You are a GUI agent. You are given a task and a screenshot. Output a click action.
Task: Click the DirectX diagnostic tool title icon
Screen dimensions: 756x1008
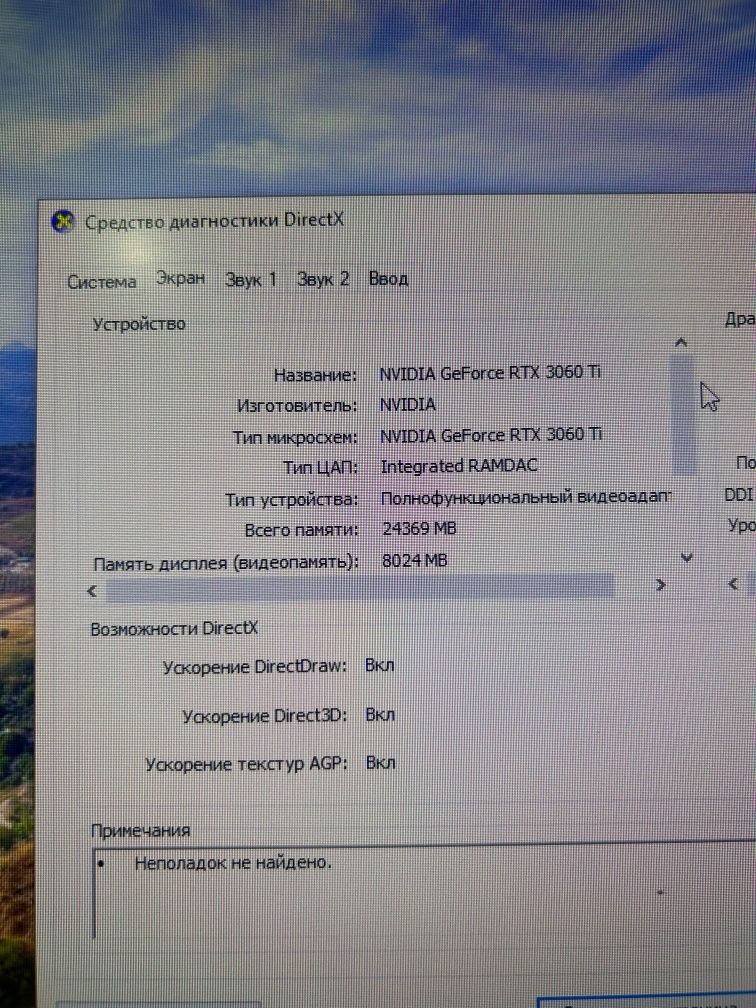coord(63,222)
